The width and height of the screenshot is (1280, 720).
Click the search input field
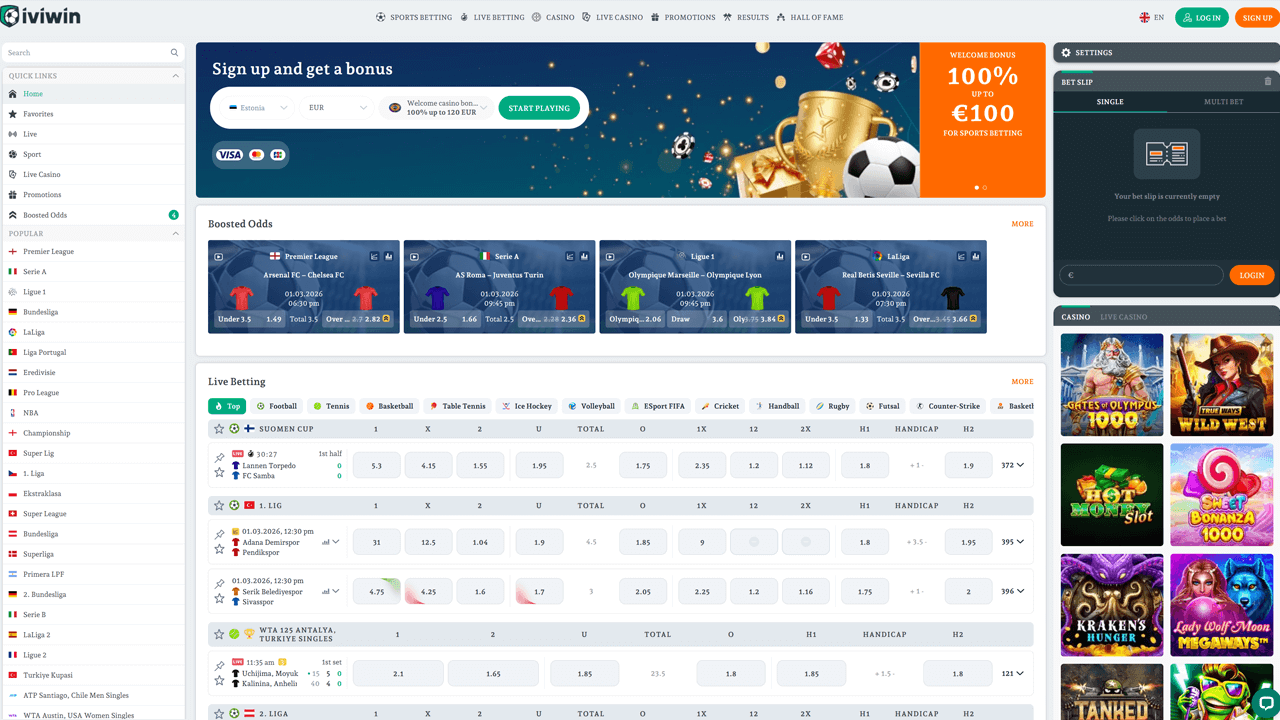pos(92,53)
